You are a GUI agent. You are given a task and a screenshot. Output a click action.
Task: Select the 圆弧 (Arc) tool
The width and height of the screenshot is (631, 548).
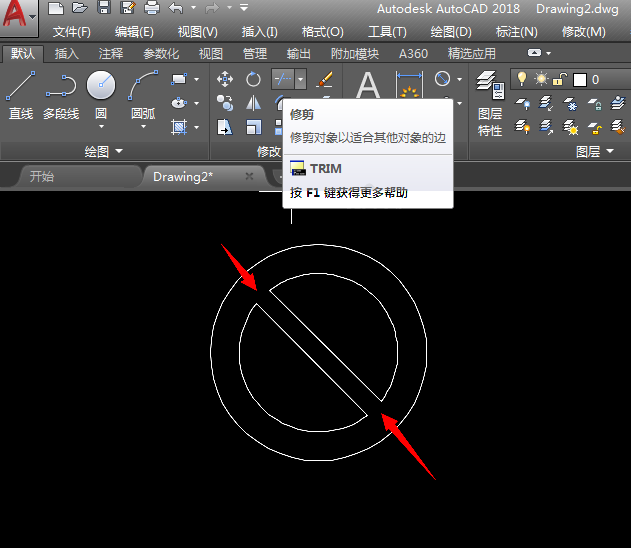coord(143,95)
